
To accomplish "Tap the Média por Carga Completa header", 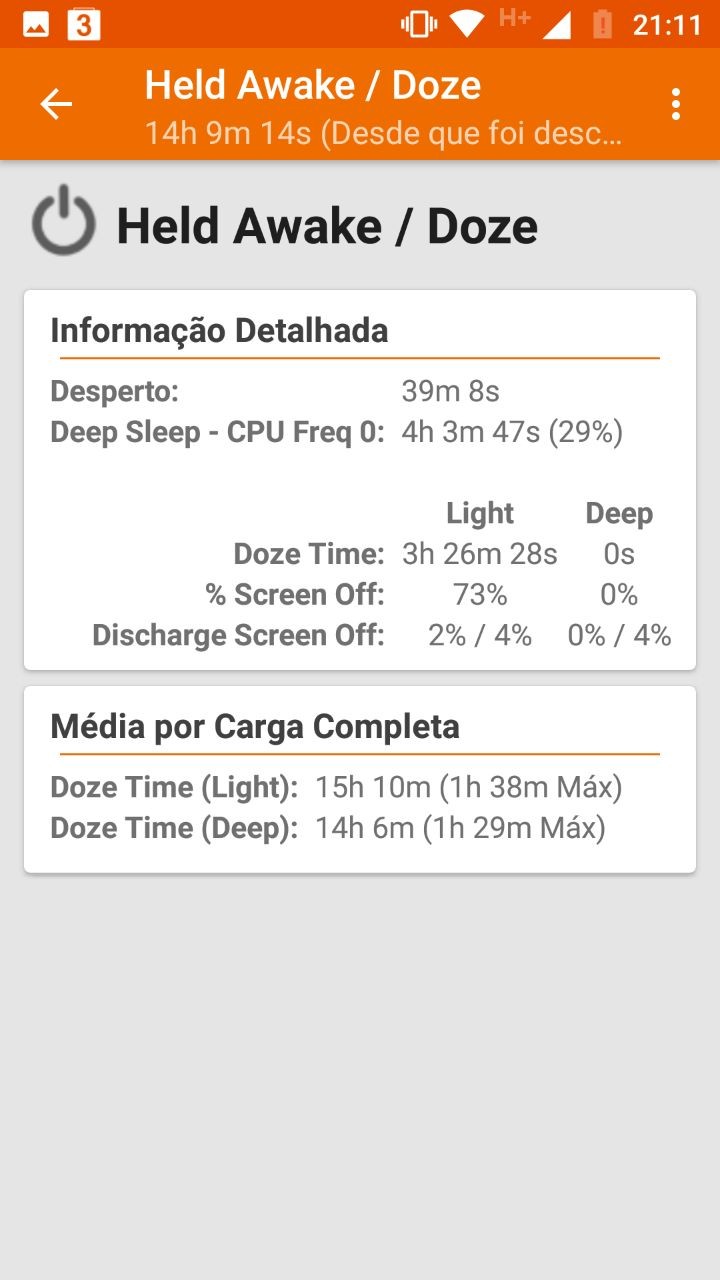I will (x=255, y=726).
